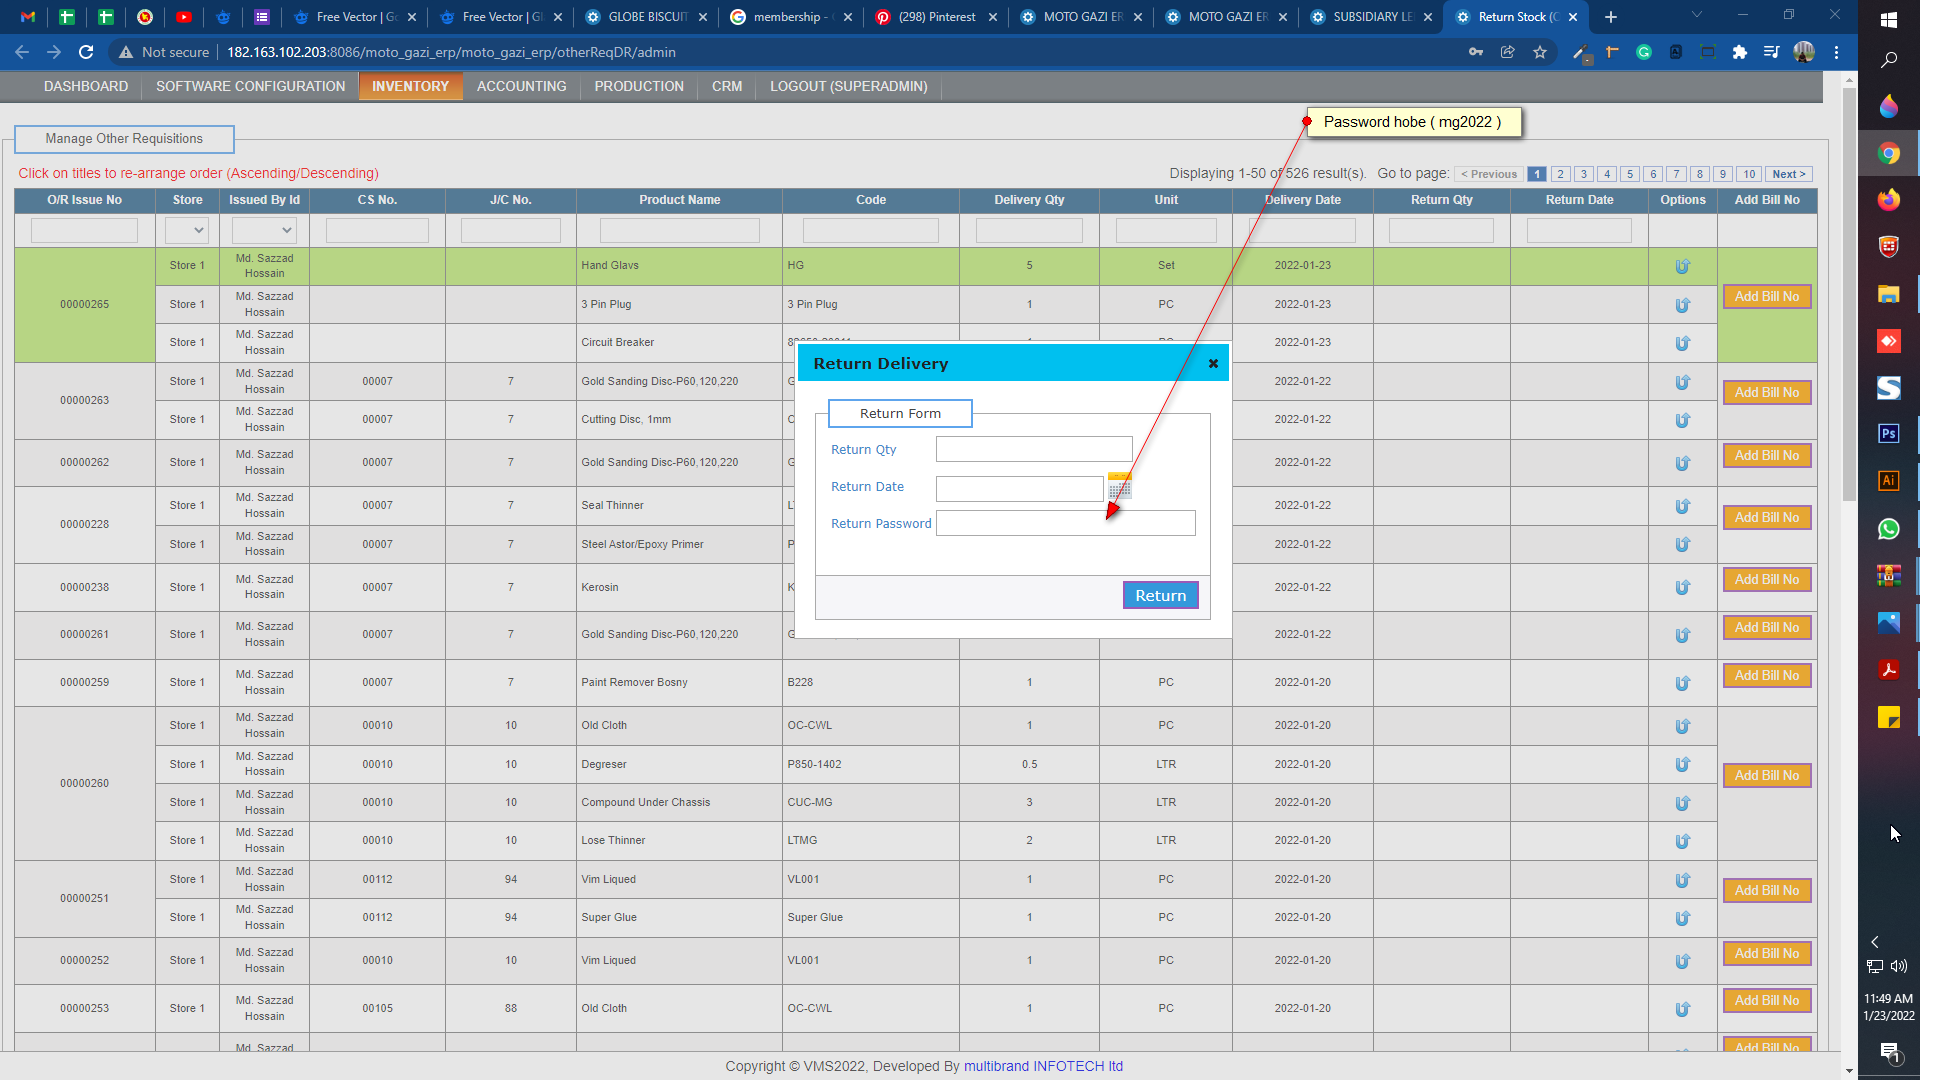Click return icon for Paint Remover Bosny row
Viewport: 1933px width, 1080px height.
tap(1682, 683)
